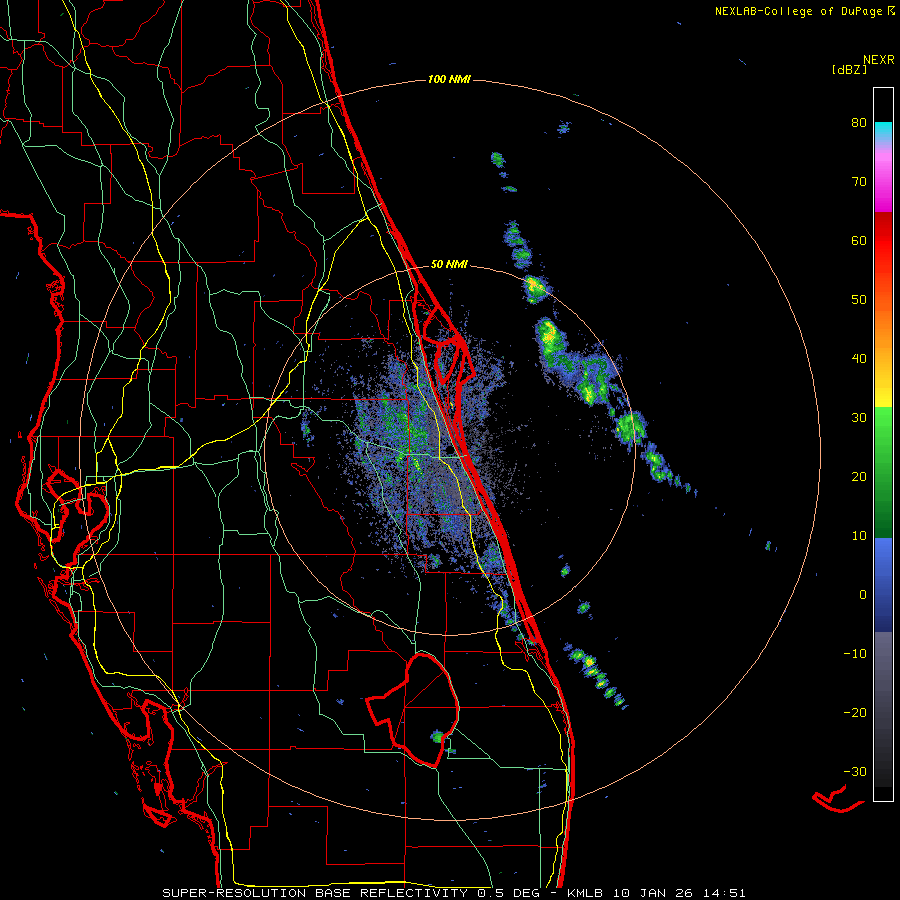Screen dimensions: 900x900
Task: Click the 80 value on the dBZ scale
Action: click(859, 122)
